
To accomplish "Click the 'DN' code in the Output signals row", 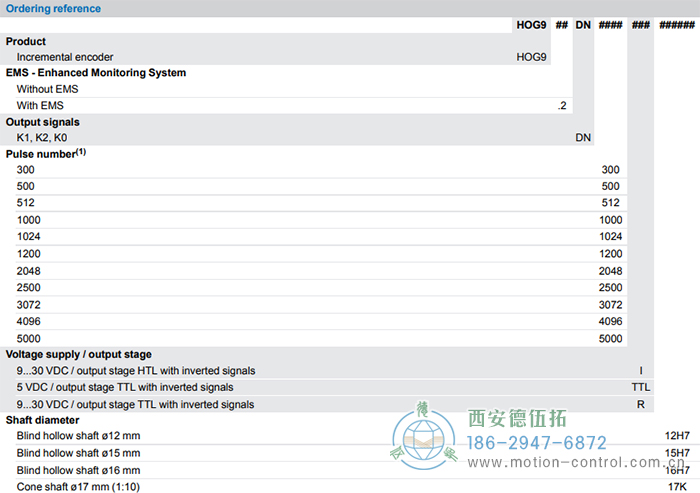I will tap(583, 137).
